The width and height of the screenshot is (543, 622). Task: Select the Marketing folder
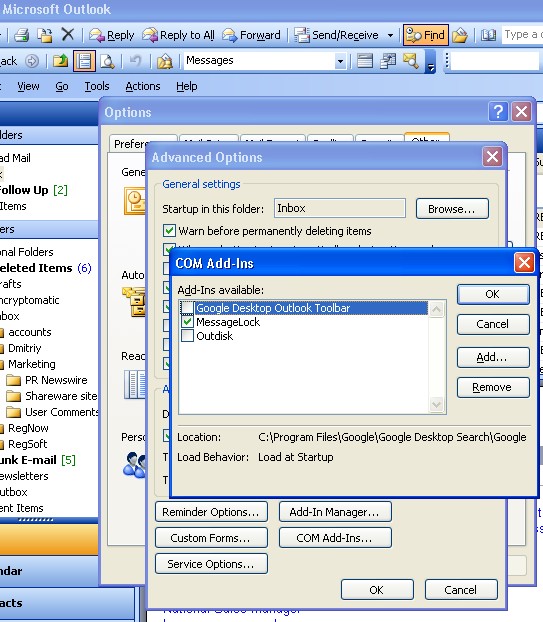[x=32, y=364]
